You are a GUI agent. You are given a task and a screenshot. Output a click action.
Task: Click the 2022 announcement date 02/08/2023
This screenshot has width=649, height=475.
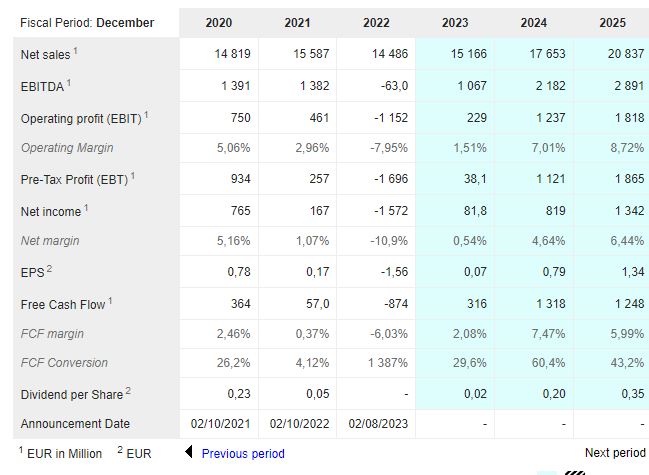[378, 424]
